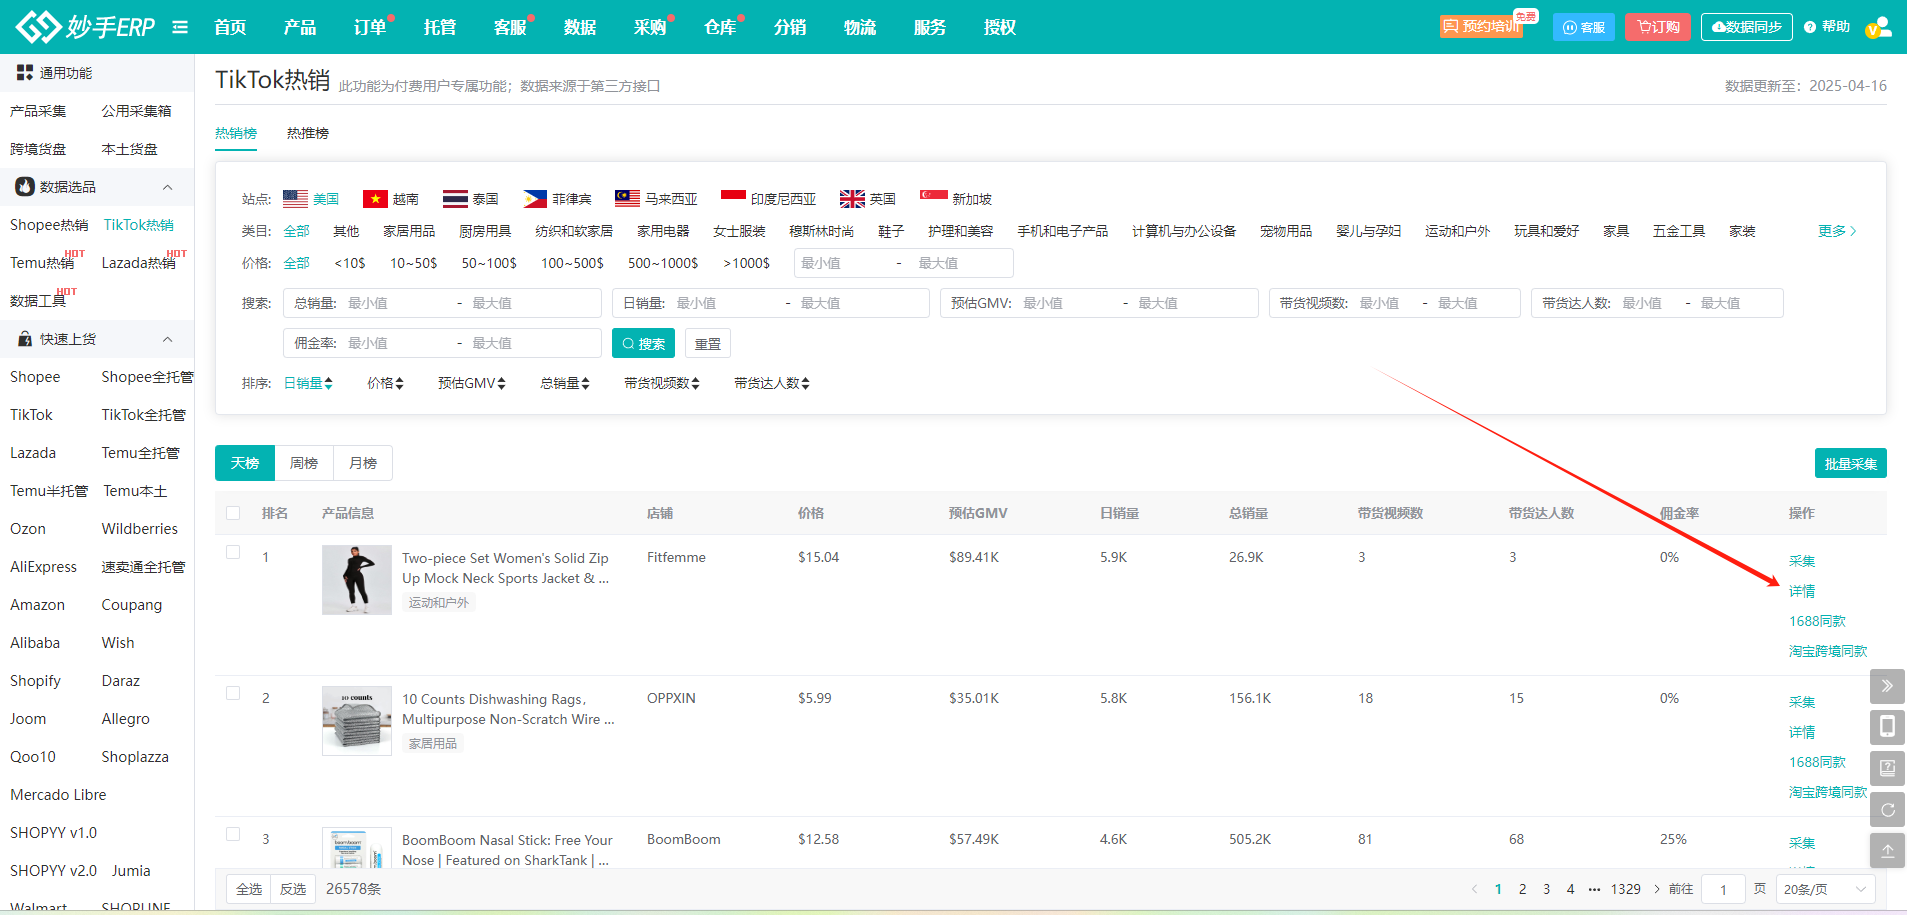Collapse the 快速上货 sidebar section
1907x915 pixels.
click(x=167, y=339)
